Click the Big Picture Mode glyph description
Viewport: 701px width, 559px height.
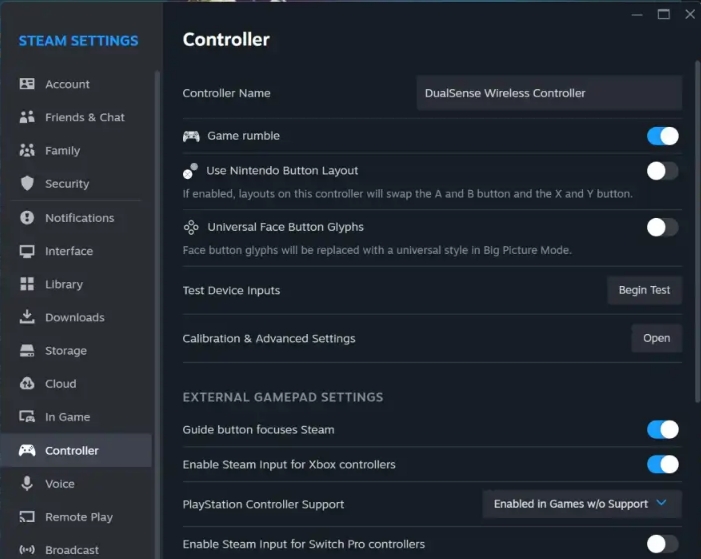point(377,250)
